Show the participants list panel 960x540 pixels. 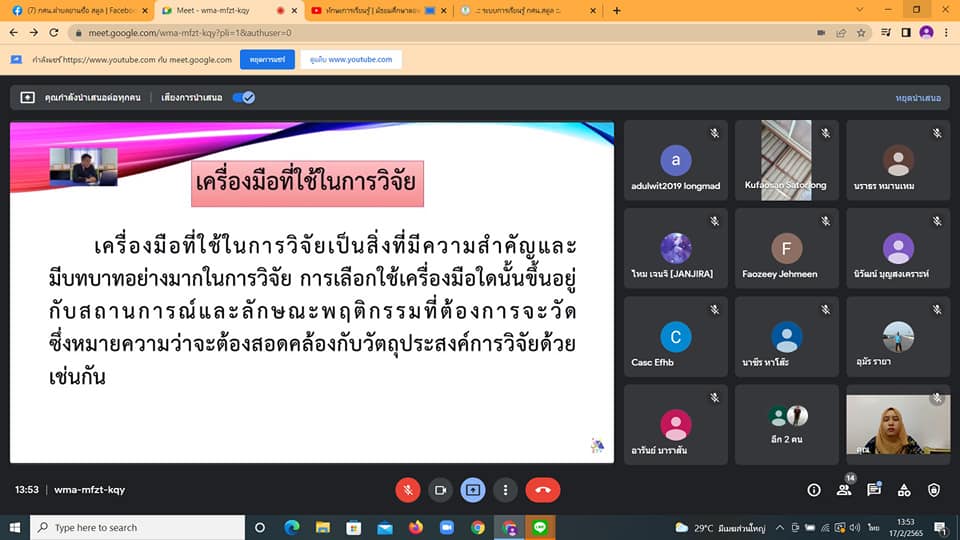[844, 490]
